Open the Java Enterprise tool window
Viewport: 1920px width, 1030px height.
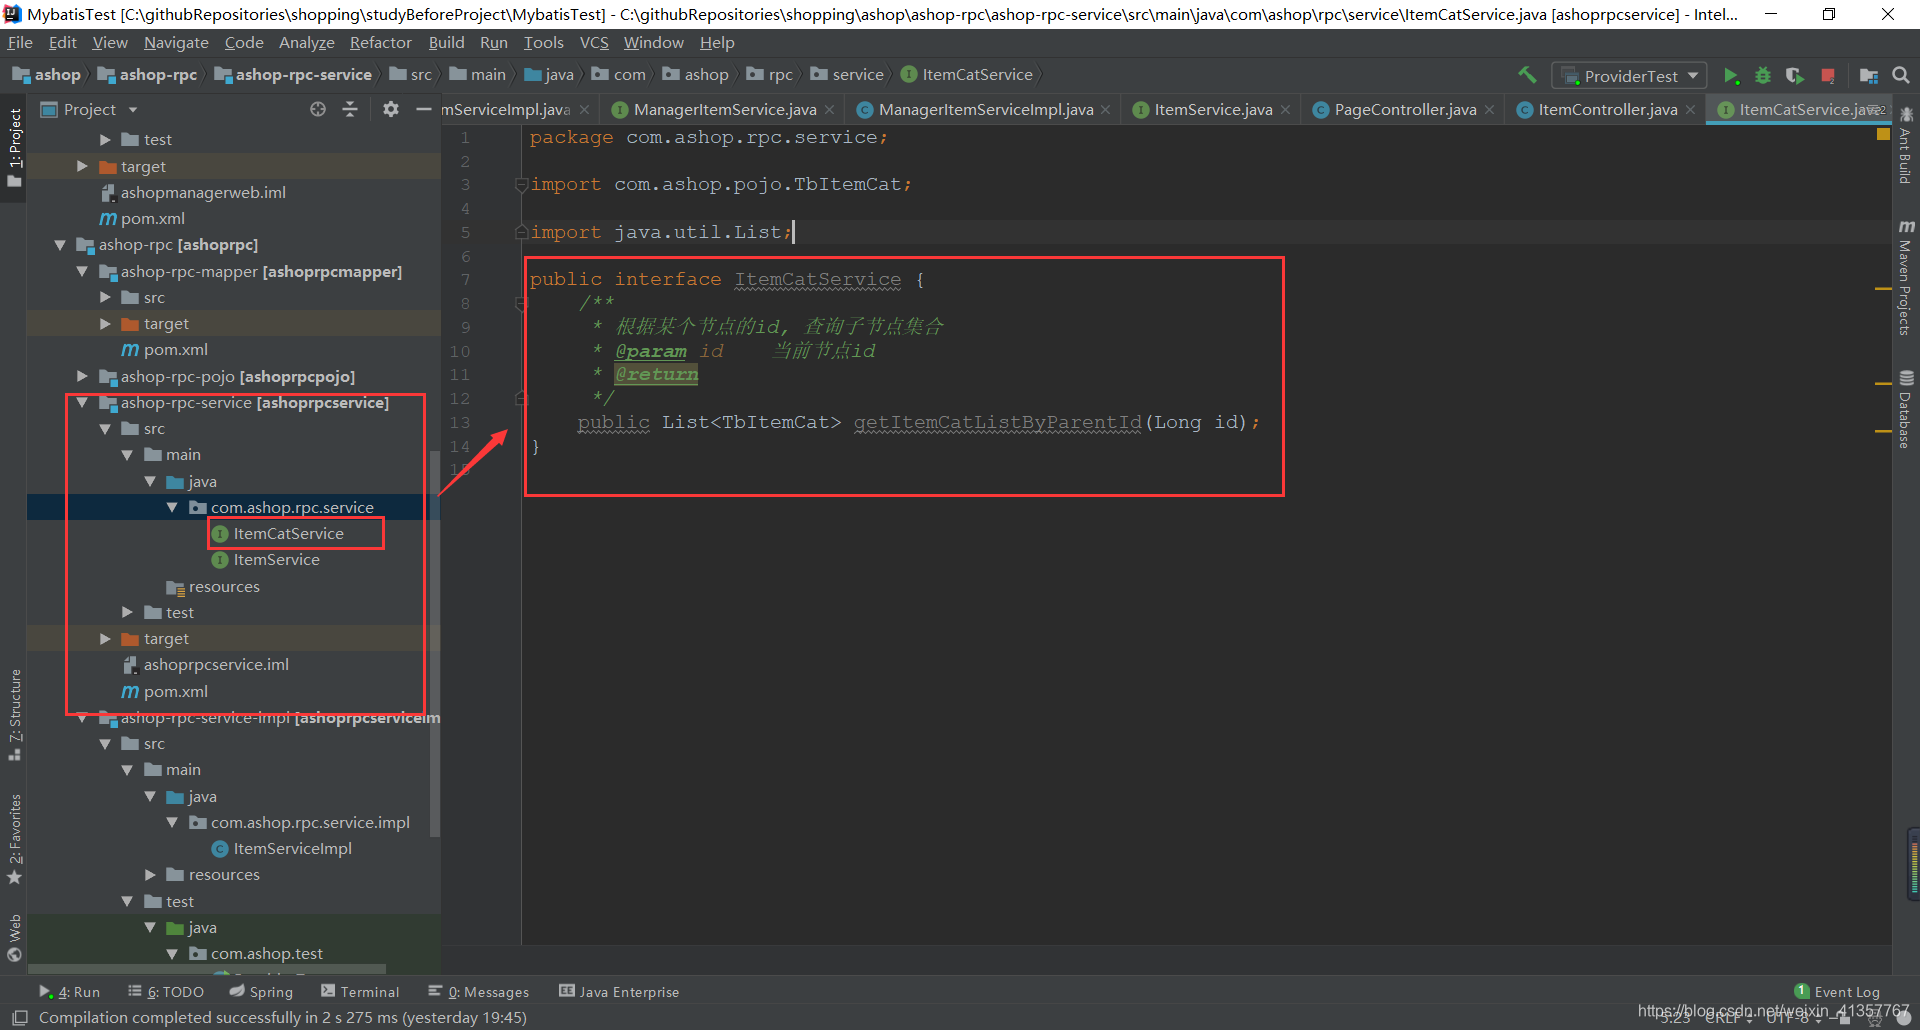coord(619,992)
